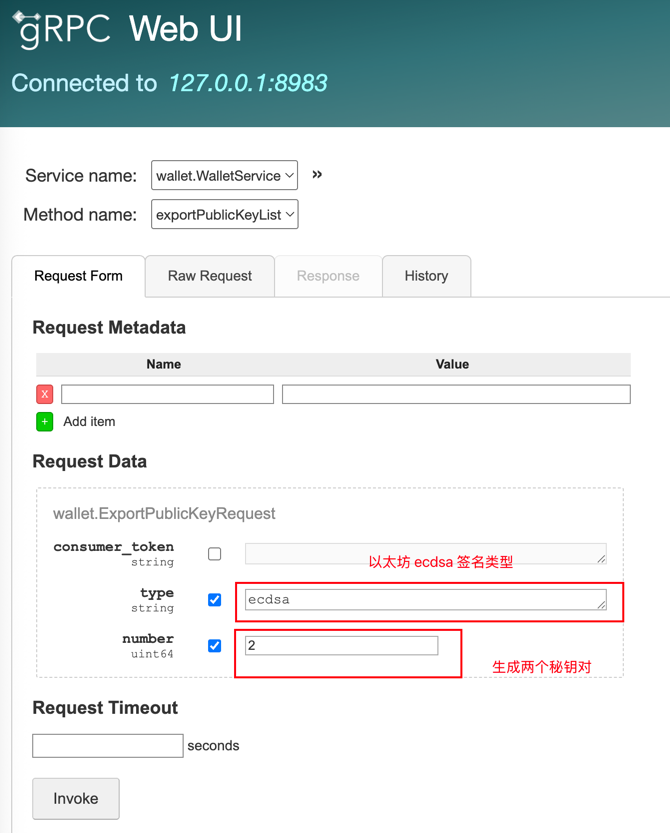Uncheck the type field checkbox
Image resolution: width=670 pixels, height=833 pixels.
coord(215,600)
